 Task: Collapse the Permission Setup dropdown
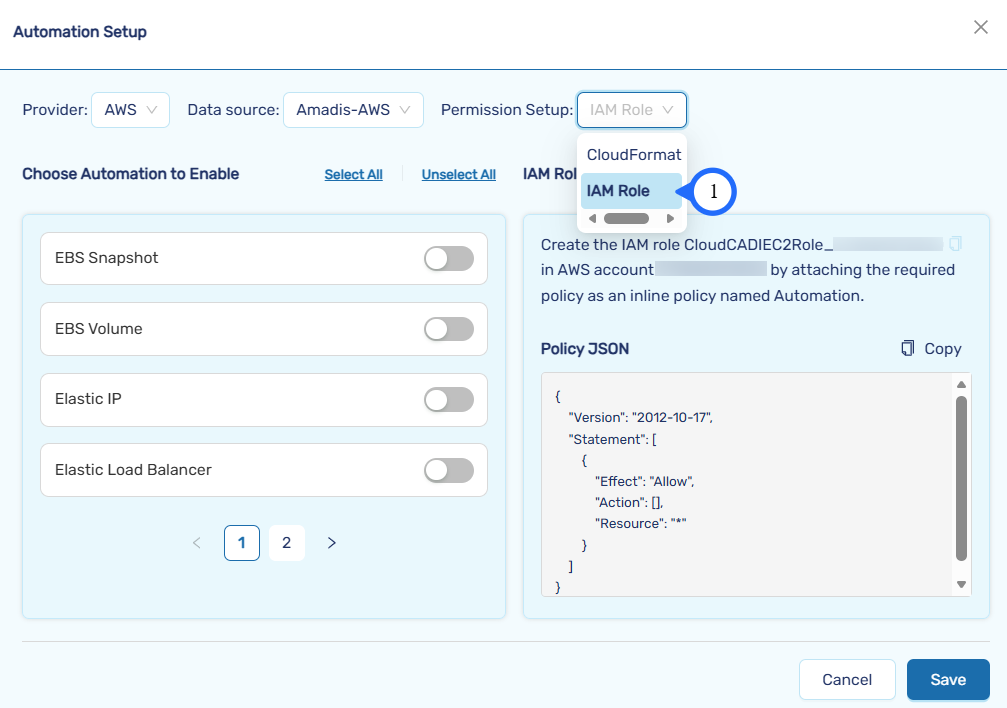631,110
